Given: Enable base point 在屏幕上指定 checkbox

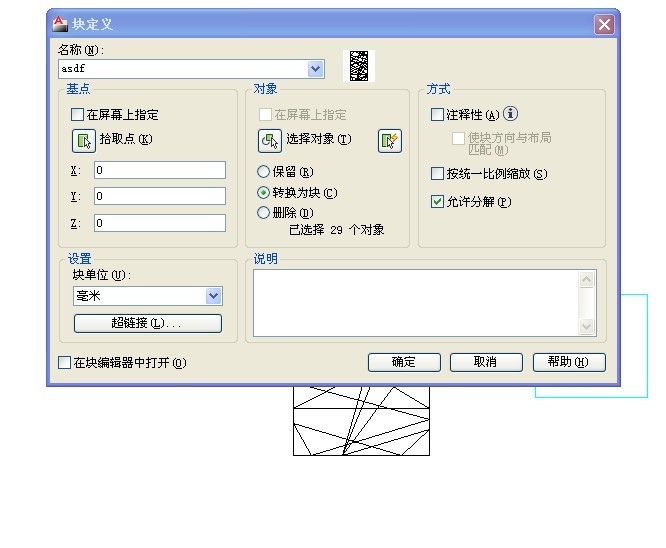Looking at the screenshot, I should point(77,114).
